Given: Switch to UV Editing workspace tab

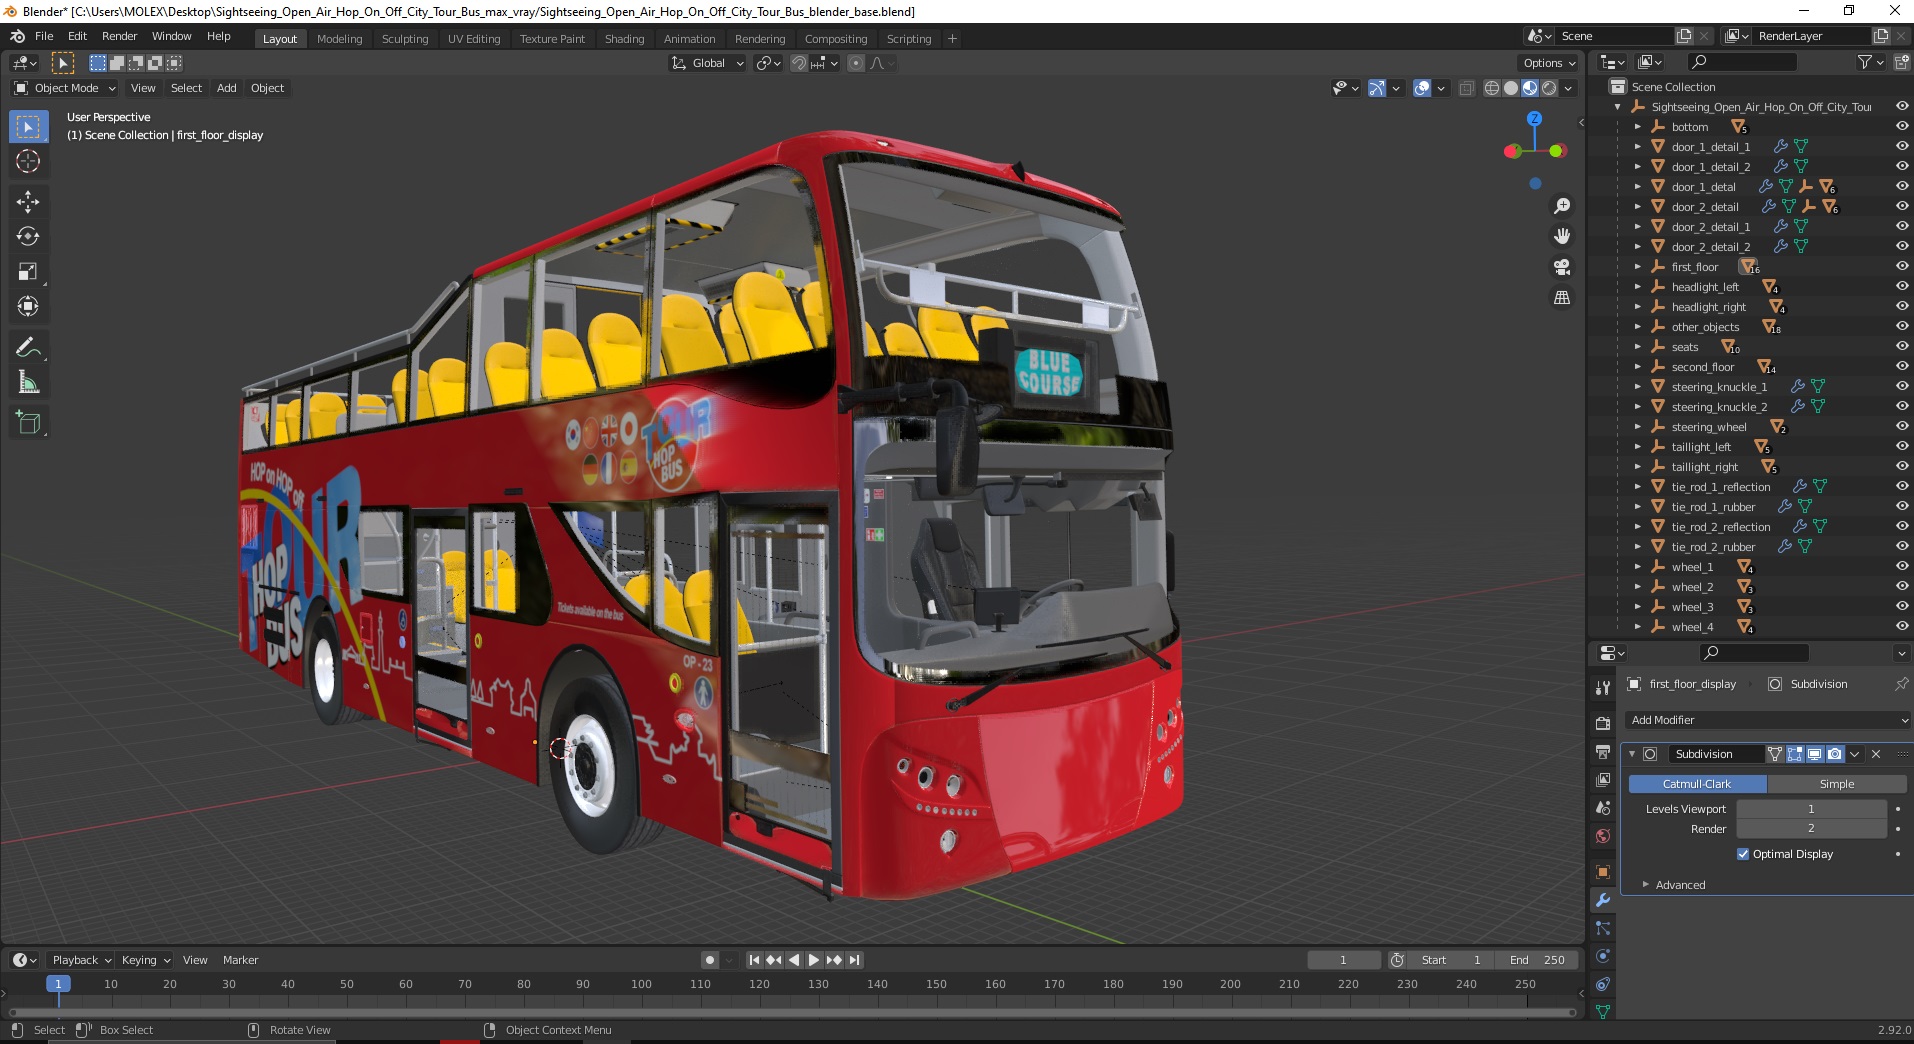Looking at the screenshot, I should tap(474, 39).
